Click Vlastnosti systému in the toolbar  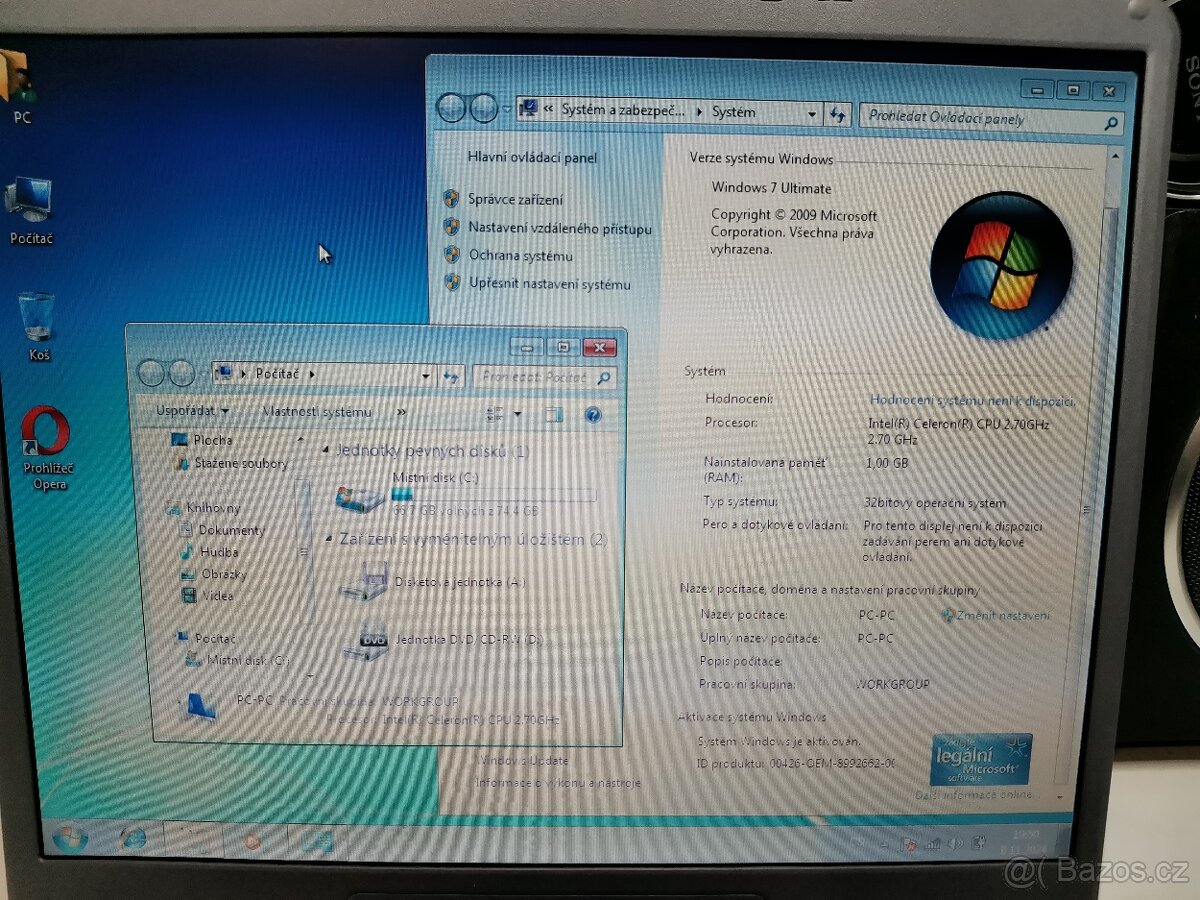click(x=317, y=411)
